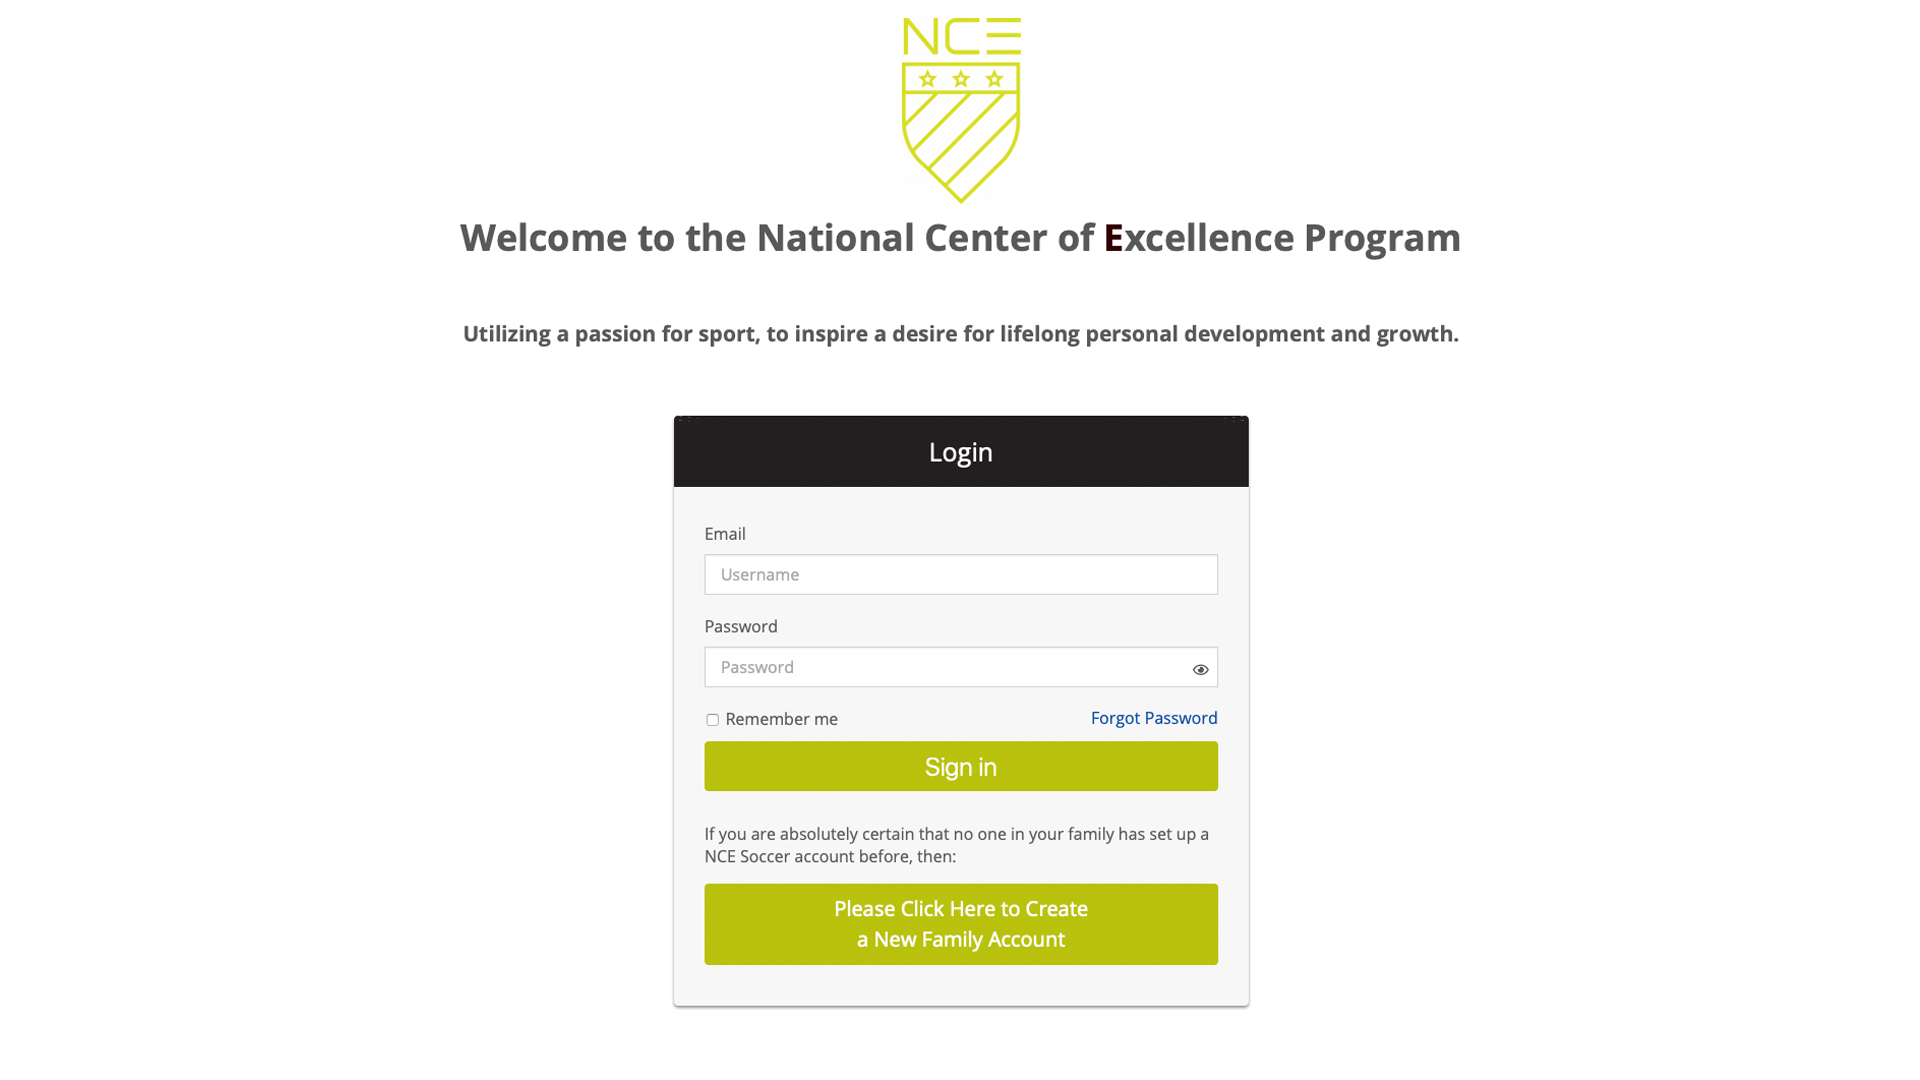
Task: Click the NCE letters above the shield
Action: click(961, 36)
